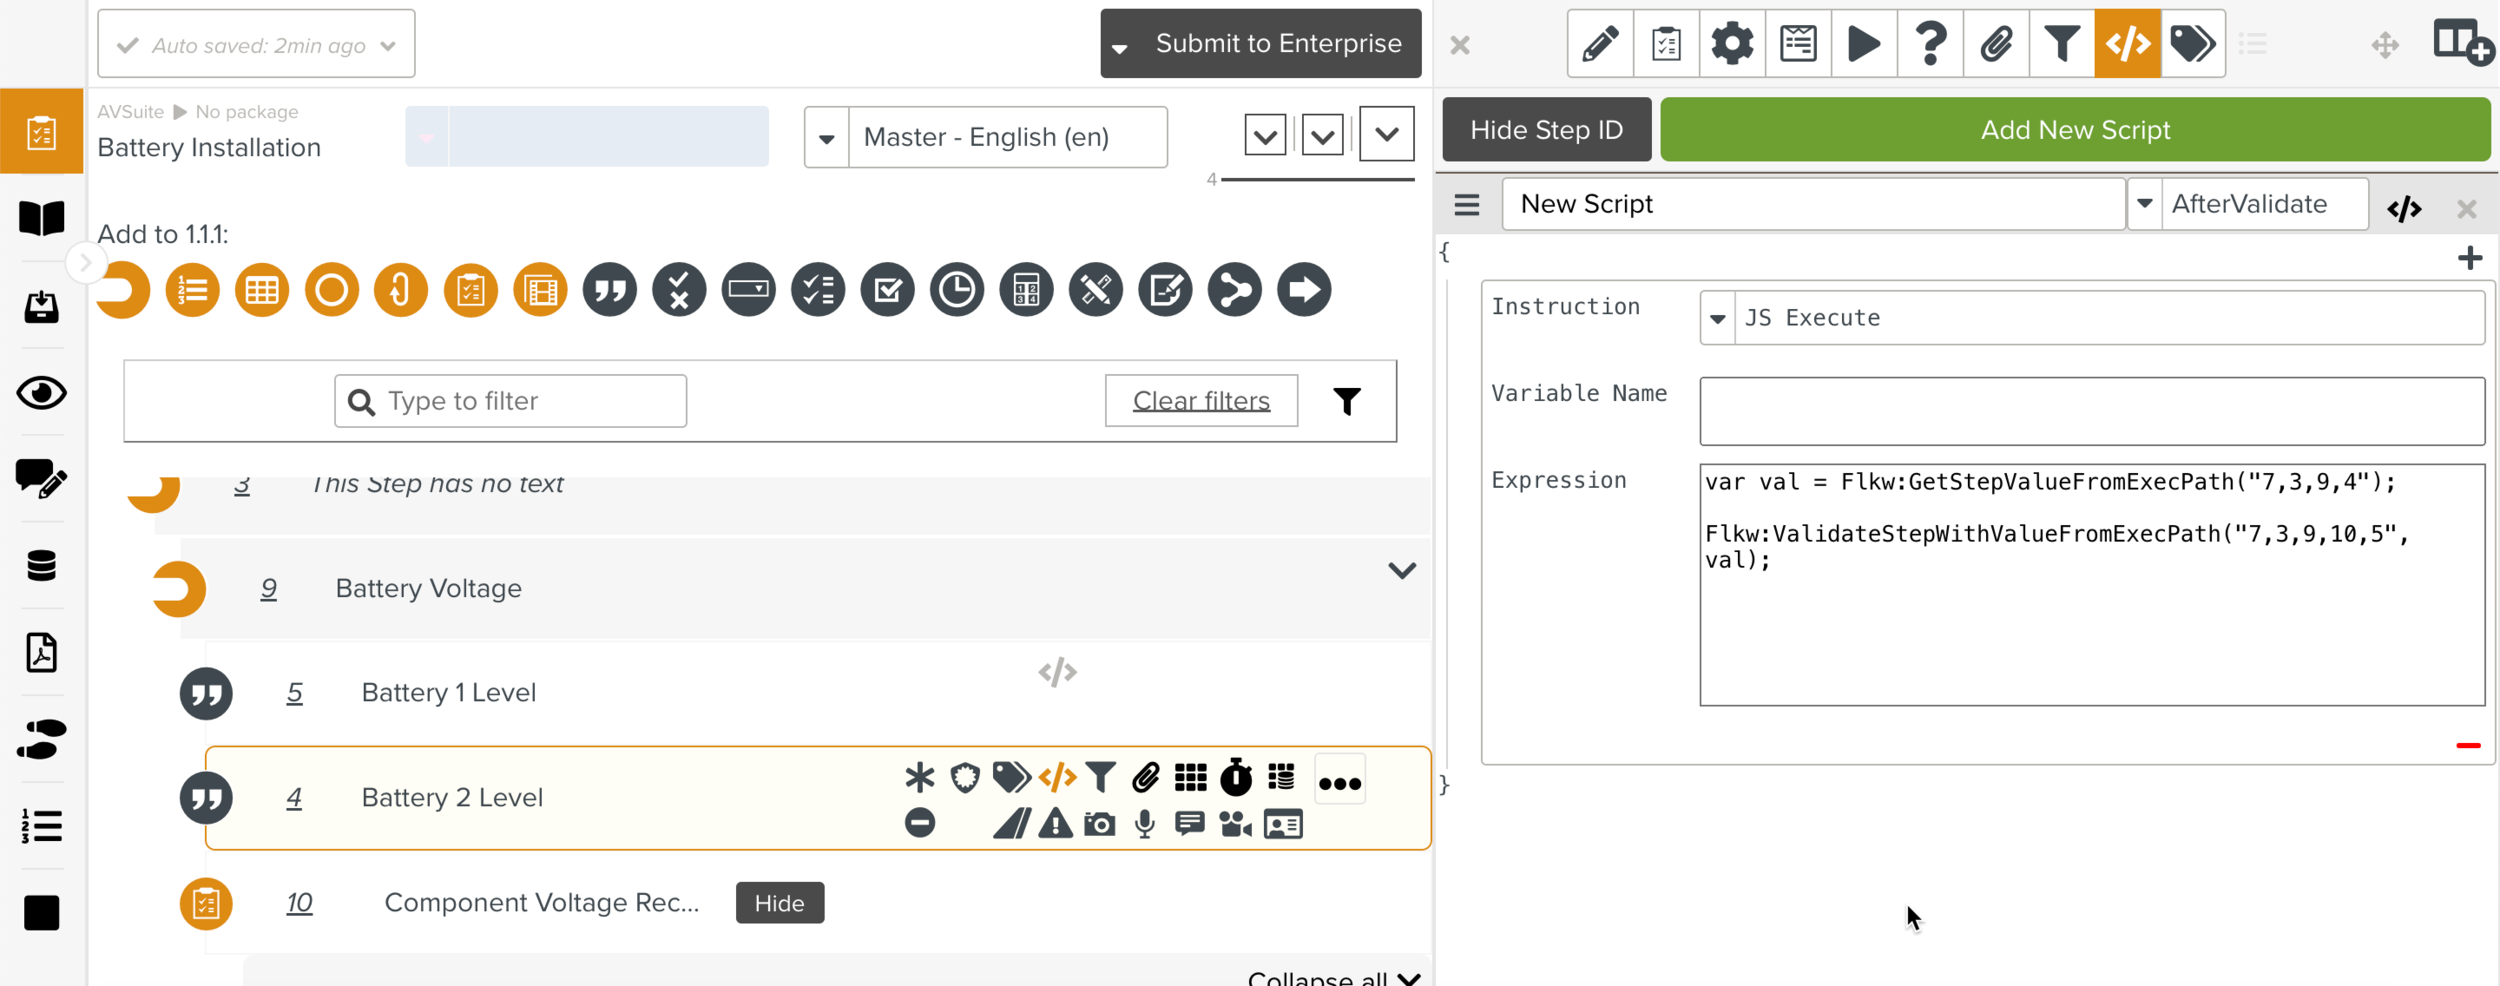
Task: Open the Instruction JS Execute dropdown
Action: click(1717, 318)
